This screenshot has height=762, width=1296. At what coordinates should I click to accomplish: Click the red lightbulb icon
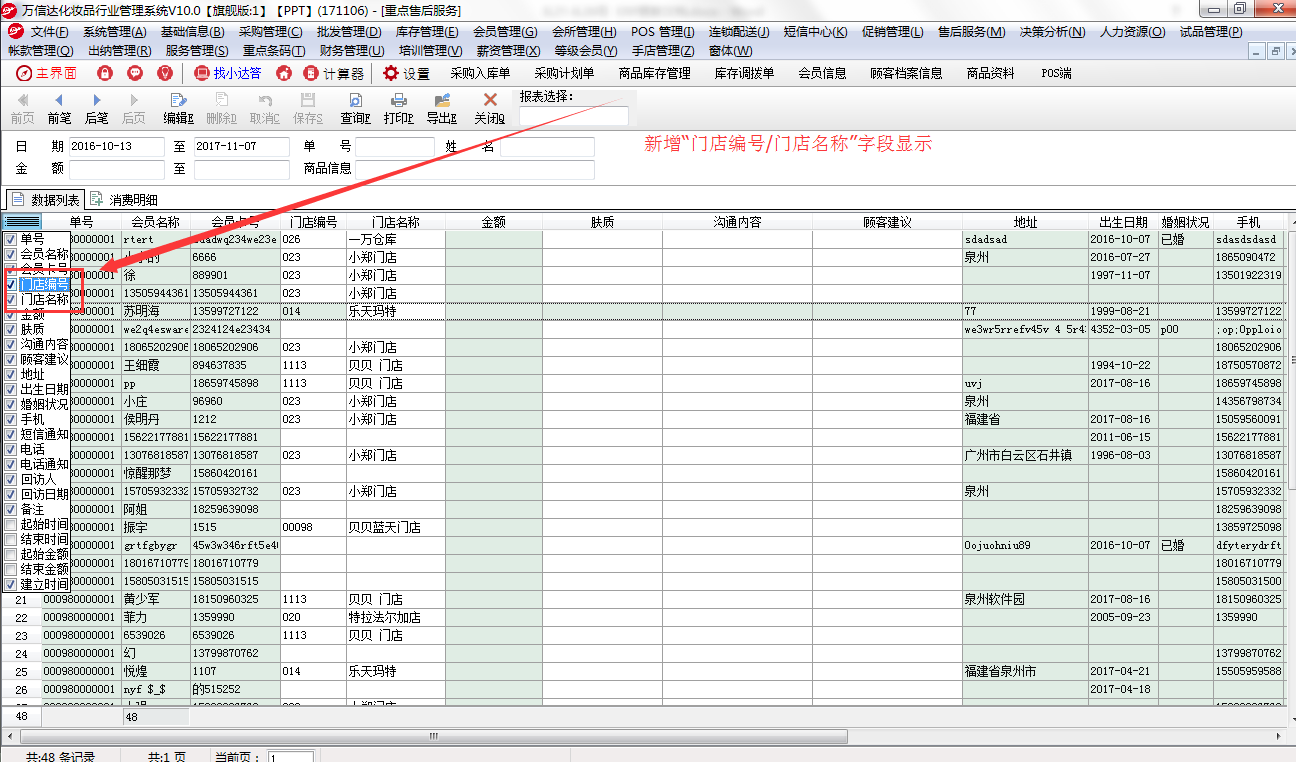click(165, 73)
